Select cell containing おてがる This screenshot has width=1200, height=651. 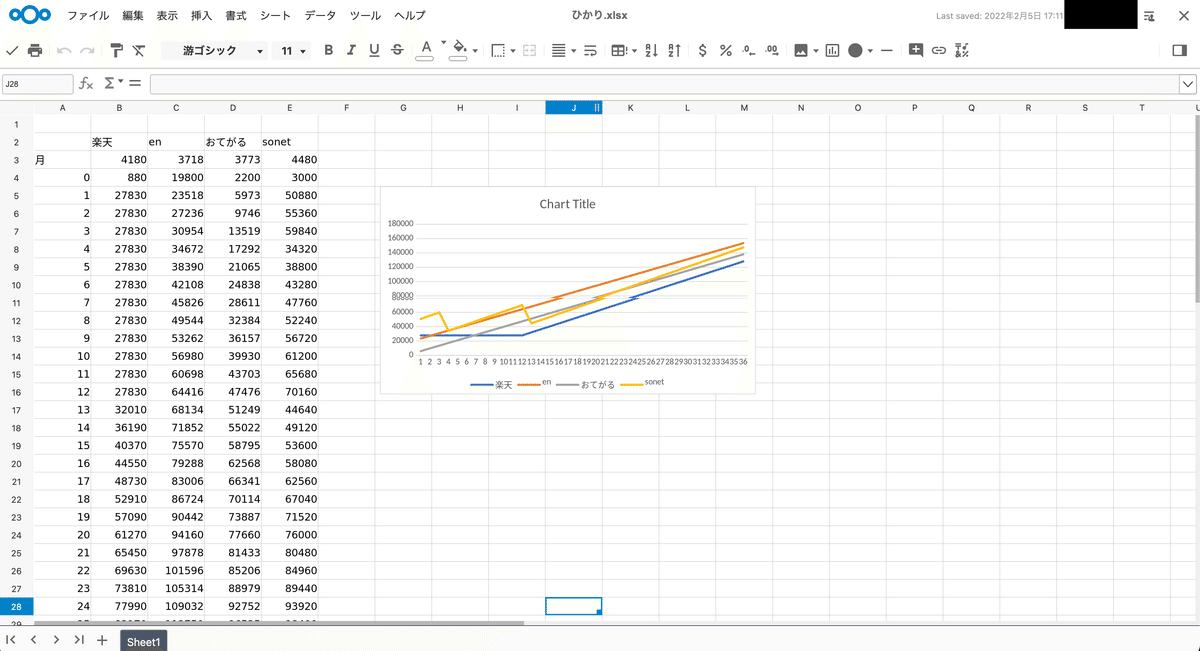[233, 142]
